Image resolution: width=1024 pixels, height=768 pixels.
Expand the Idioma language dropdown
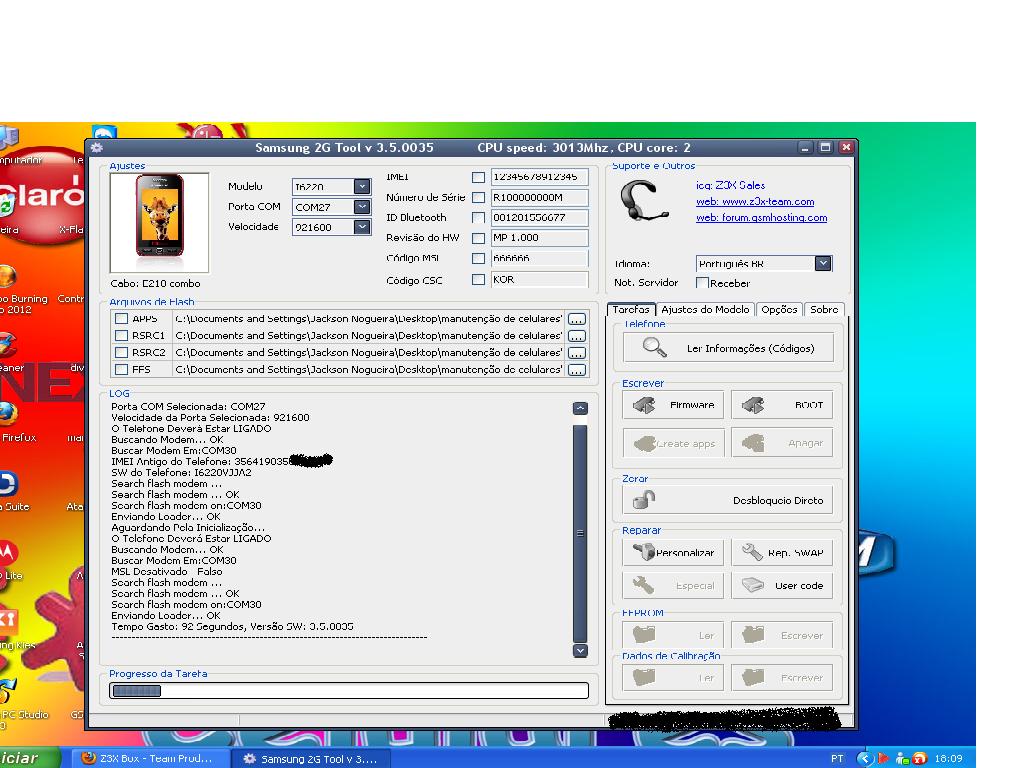coord(823,263)
